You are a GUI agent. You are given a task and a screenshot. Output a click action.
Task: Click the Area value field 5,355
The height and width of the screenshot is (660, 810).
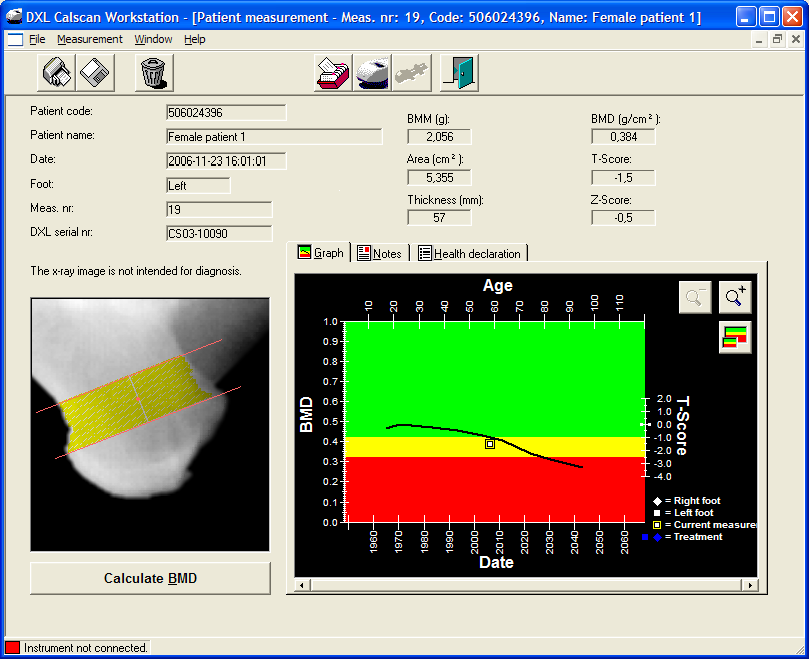point(440,178)
